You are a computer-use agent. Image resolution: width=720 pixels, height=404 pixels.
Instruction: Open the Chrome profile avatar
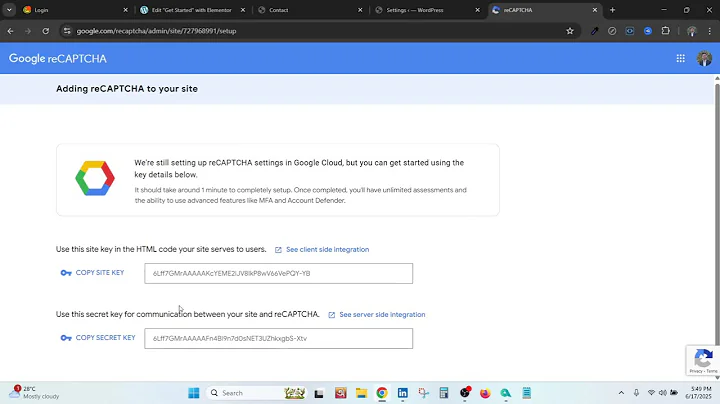click(692, 31)
